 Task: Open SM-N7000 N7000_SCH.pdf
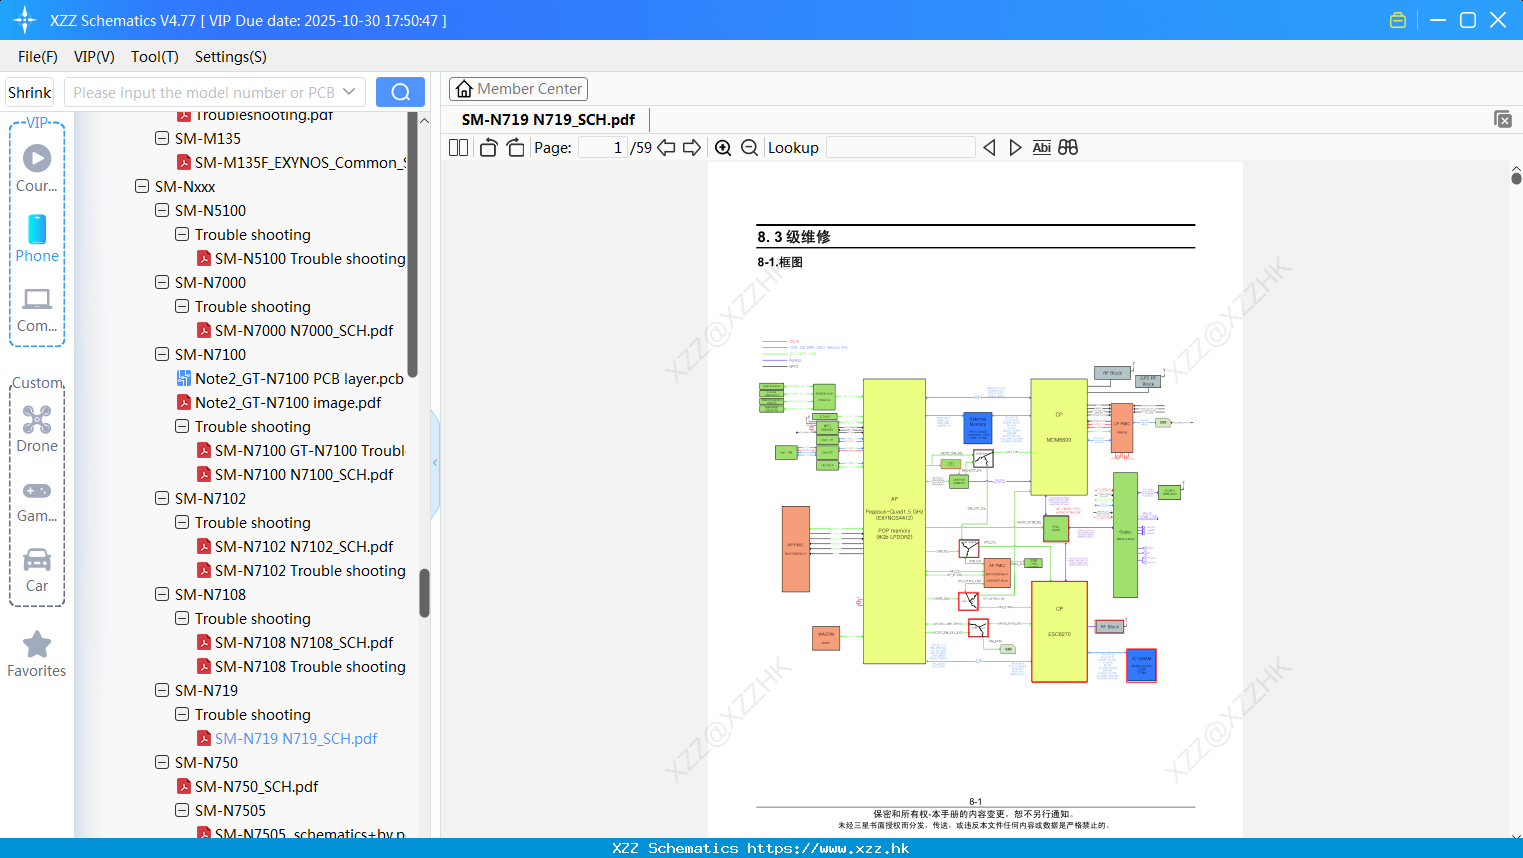click(x=304, y=330)
